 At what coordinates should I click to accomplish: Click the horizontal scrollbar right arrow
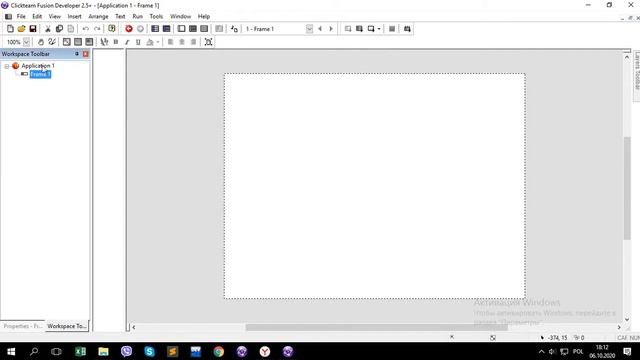[x=619, y=327]
